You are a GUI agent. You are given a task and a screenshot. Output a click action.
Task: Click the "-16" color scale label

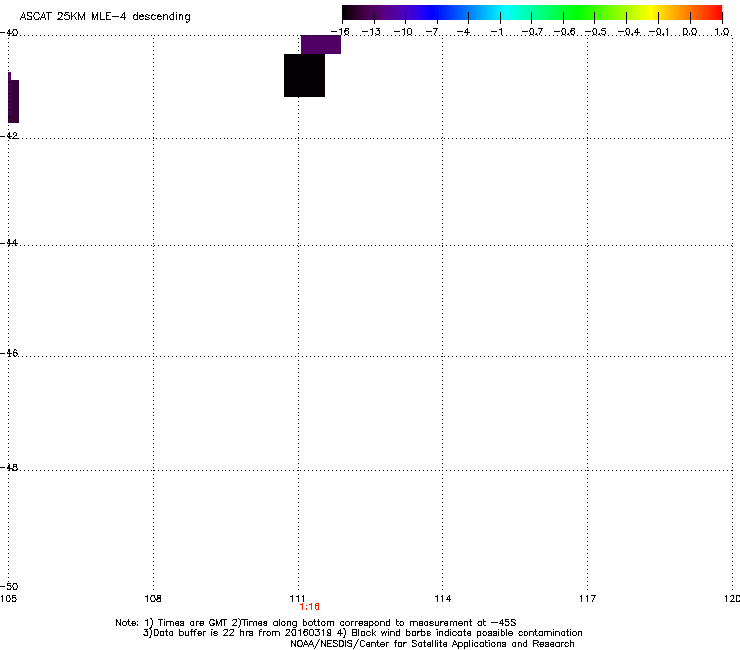(x=340, y=32)
